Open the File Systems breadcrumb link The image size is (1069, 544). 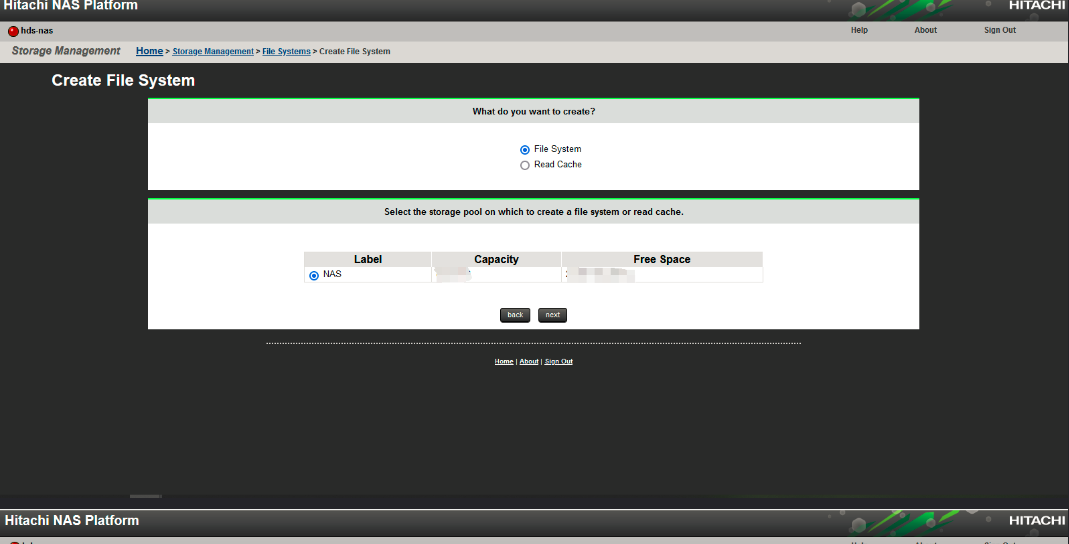tap(286, 51)
